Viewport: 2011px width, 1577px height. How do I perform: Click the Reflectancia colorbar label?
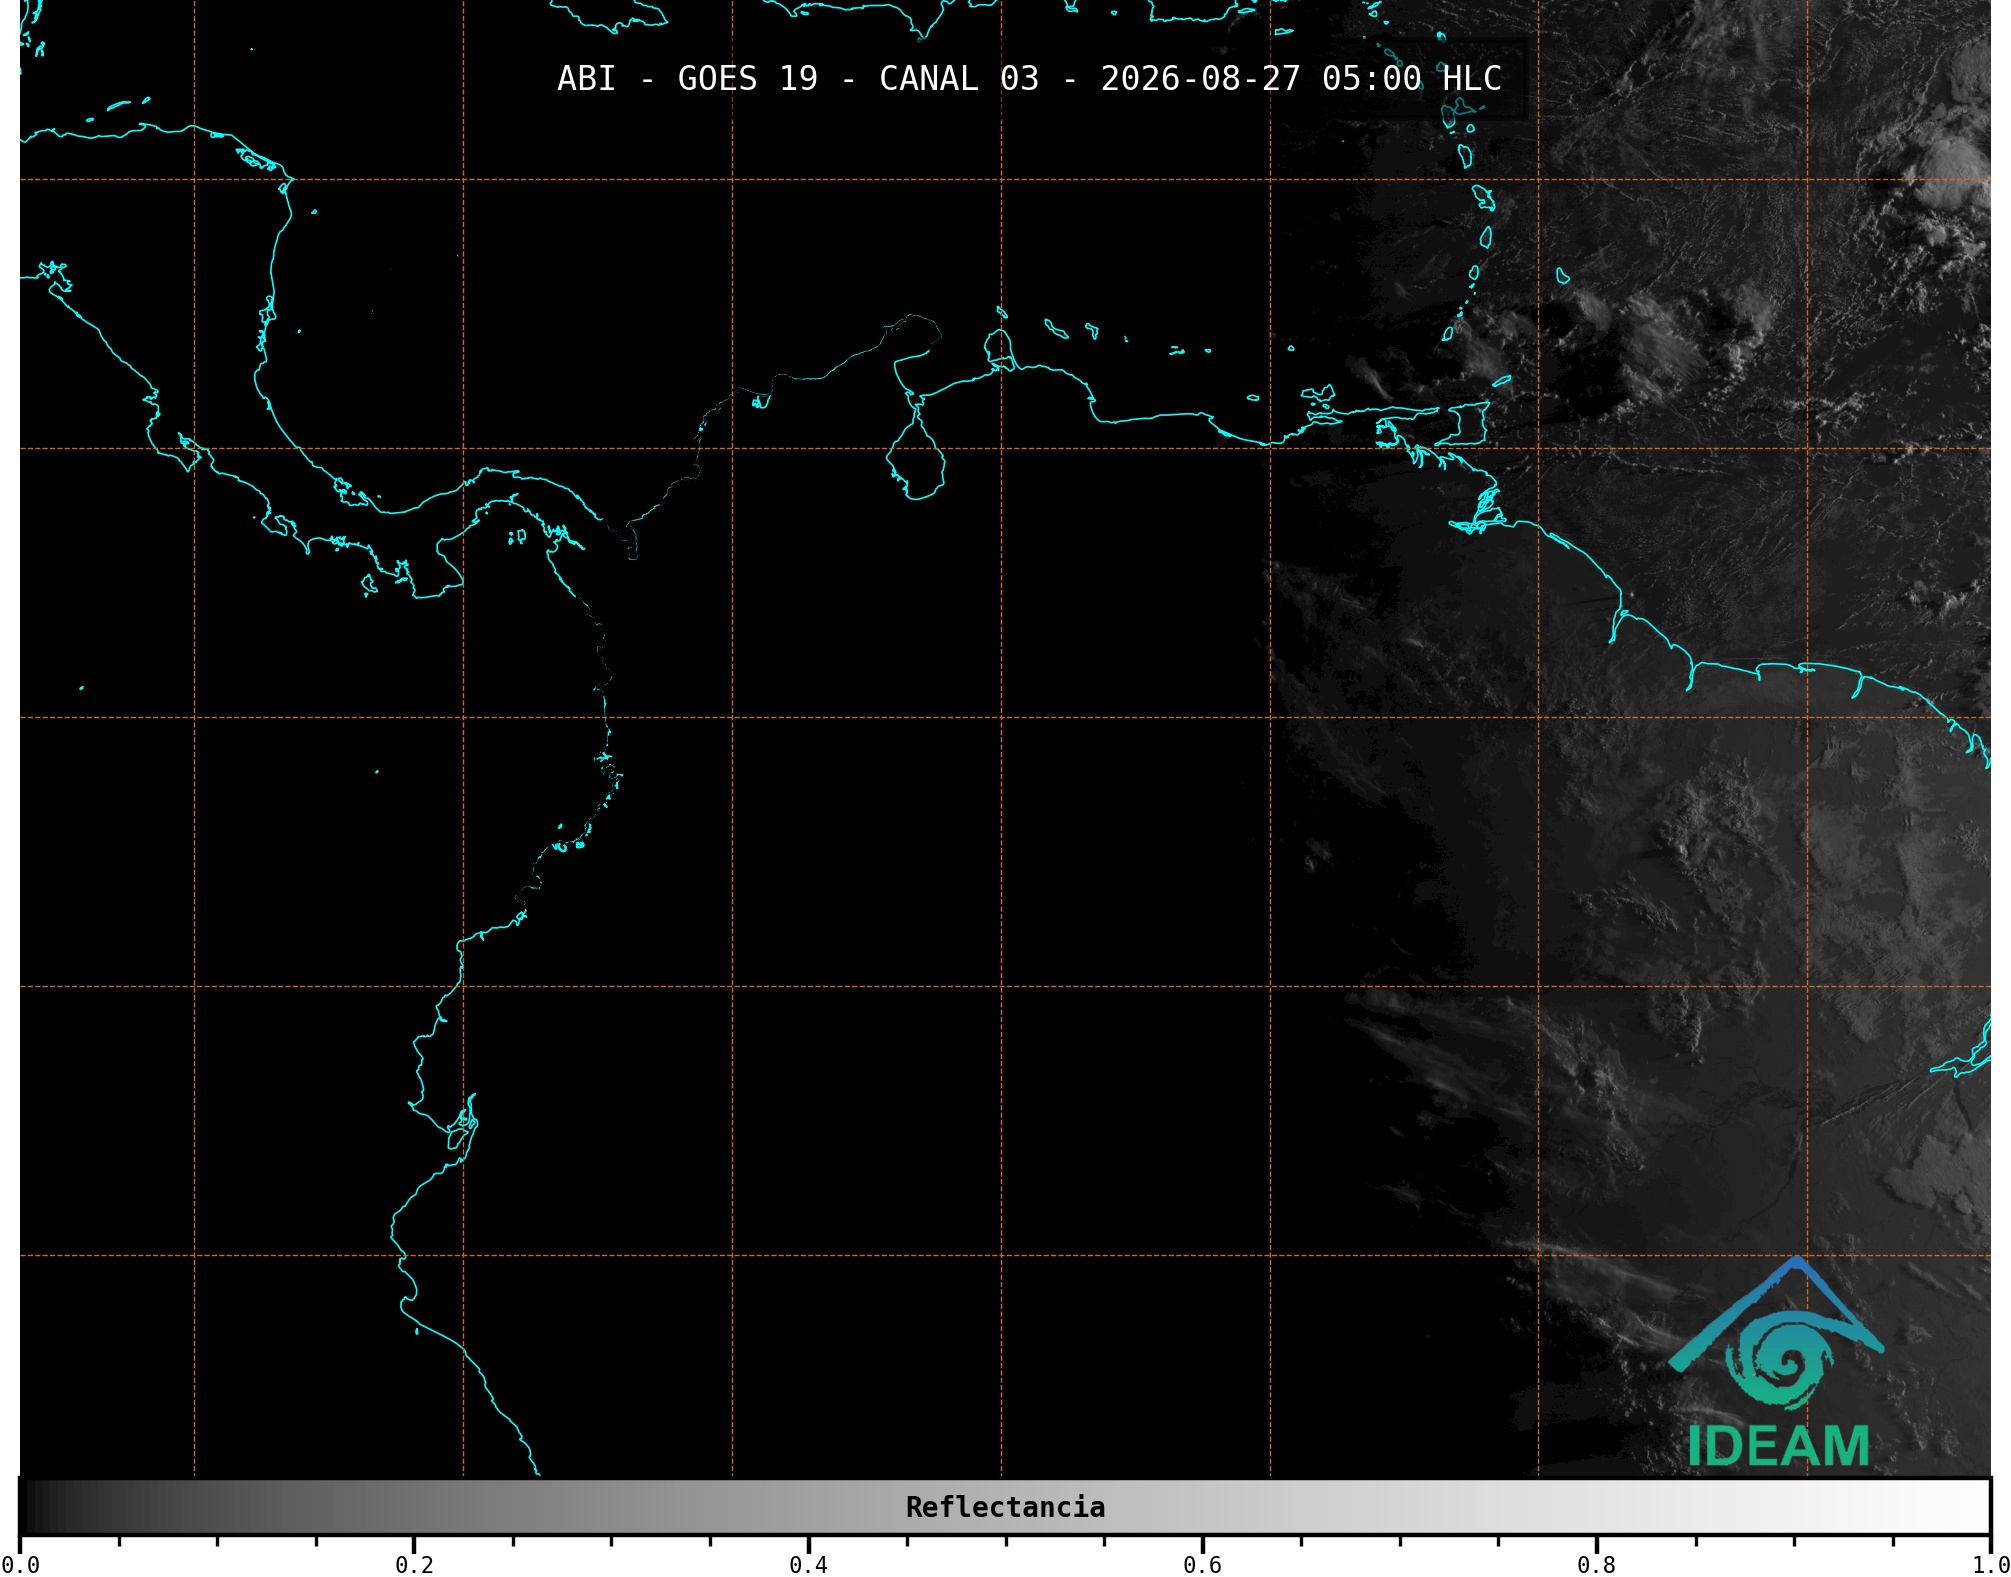1005,1507
